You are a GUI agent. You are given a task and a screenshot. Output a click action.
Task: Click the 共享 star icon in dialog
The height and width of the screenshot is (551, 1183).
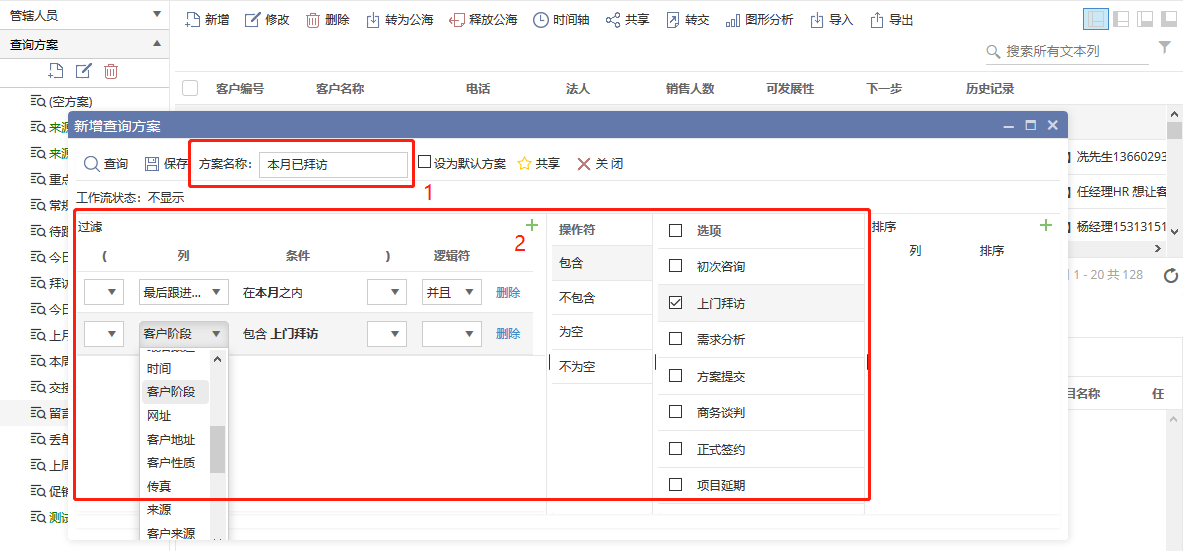pos(524,164)
